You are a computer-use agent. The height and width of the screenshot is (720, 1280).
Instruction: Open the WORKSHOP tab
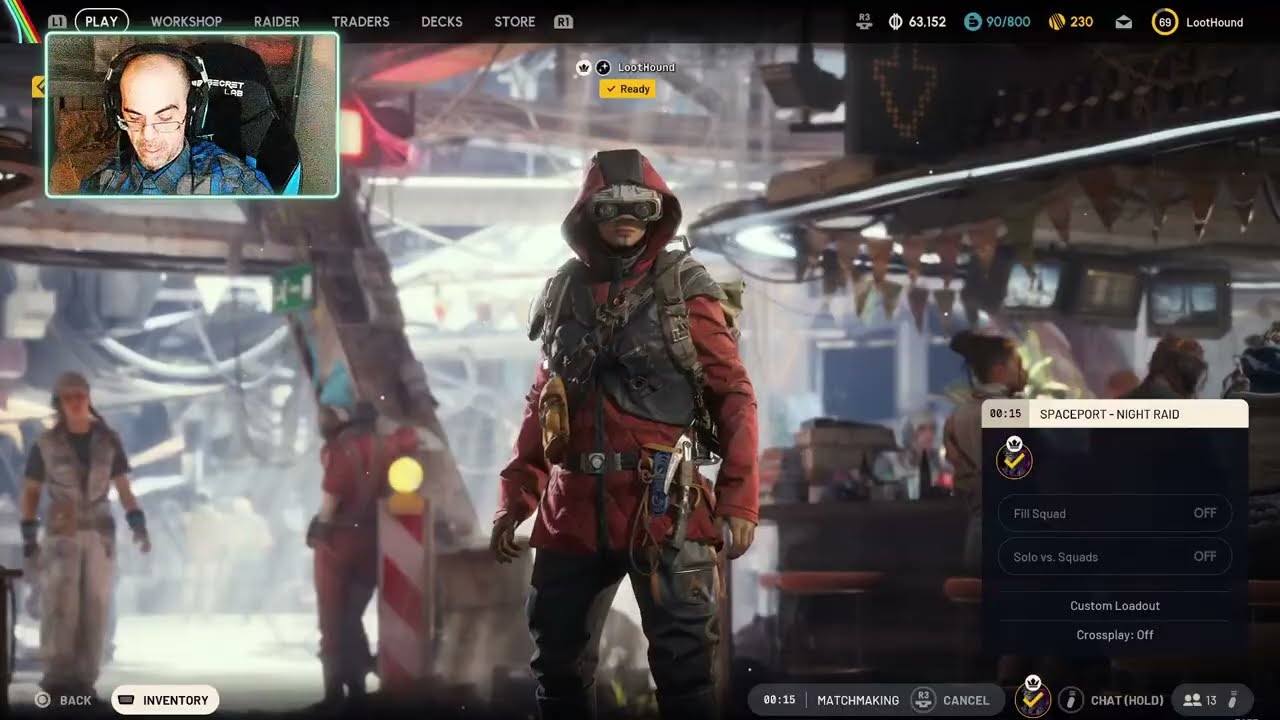186,21
